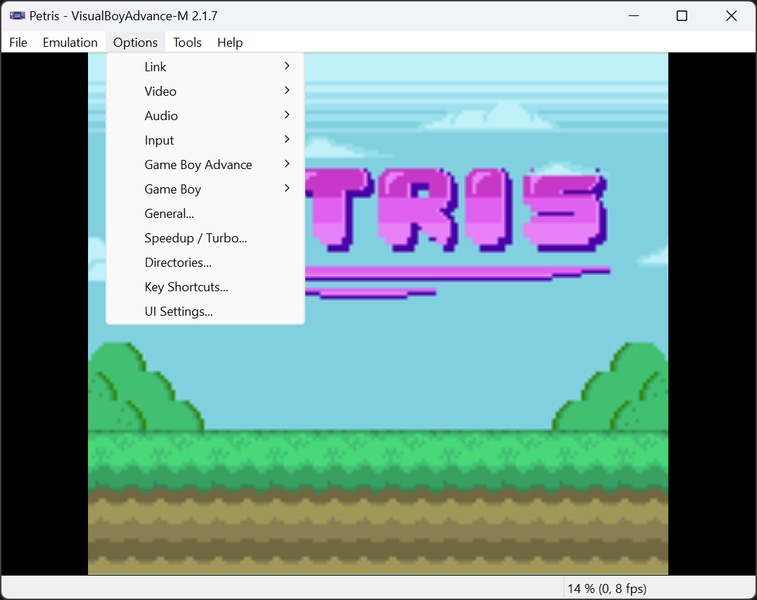Image resolution: width=757 pixels, height=600 pixels.
Task: Expand the Audio submenu arrow
Action: (x=287, y=116)
